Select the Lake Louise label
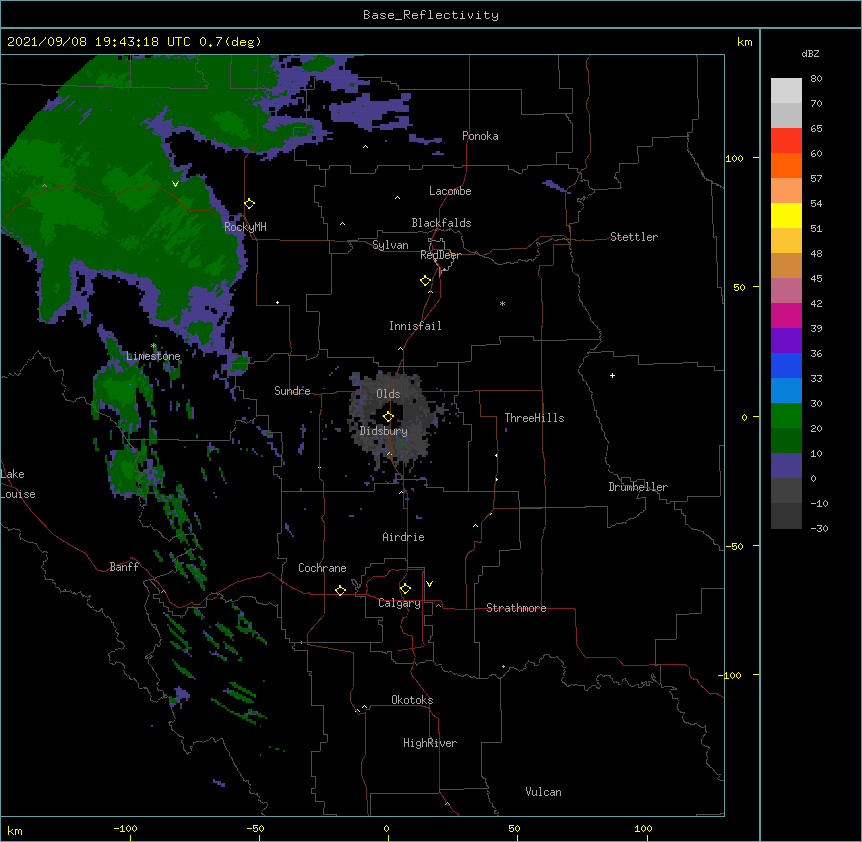The width and height of the screenshot is (862, 842). [18, 484]
